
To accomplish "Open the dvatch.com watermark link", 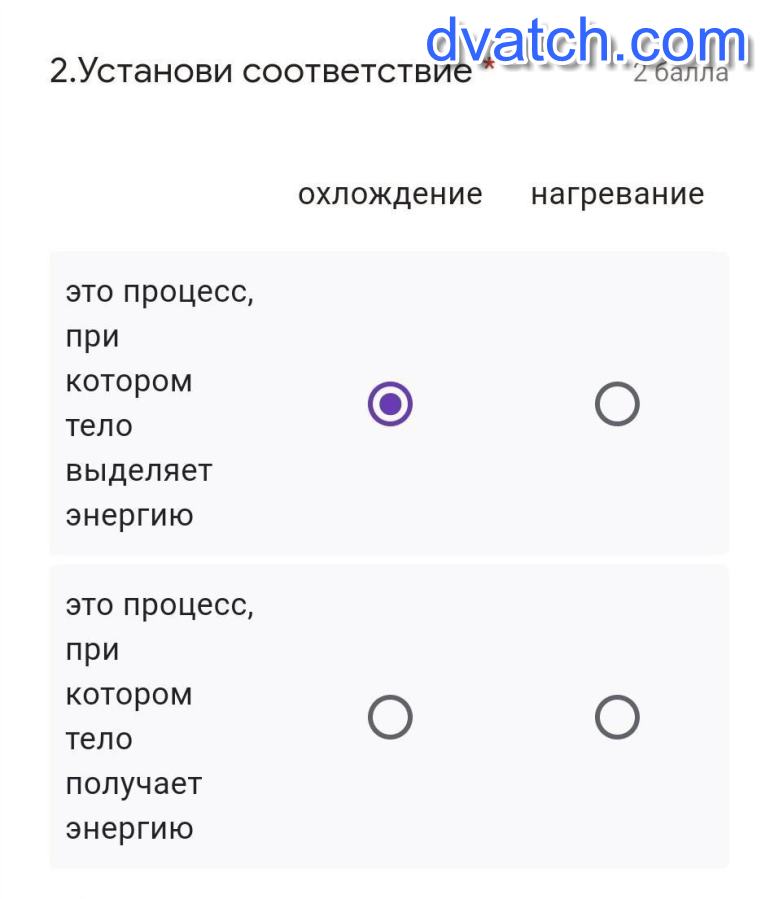I will 586,42.
